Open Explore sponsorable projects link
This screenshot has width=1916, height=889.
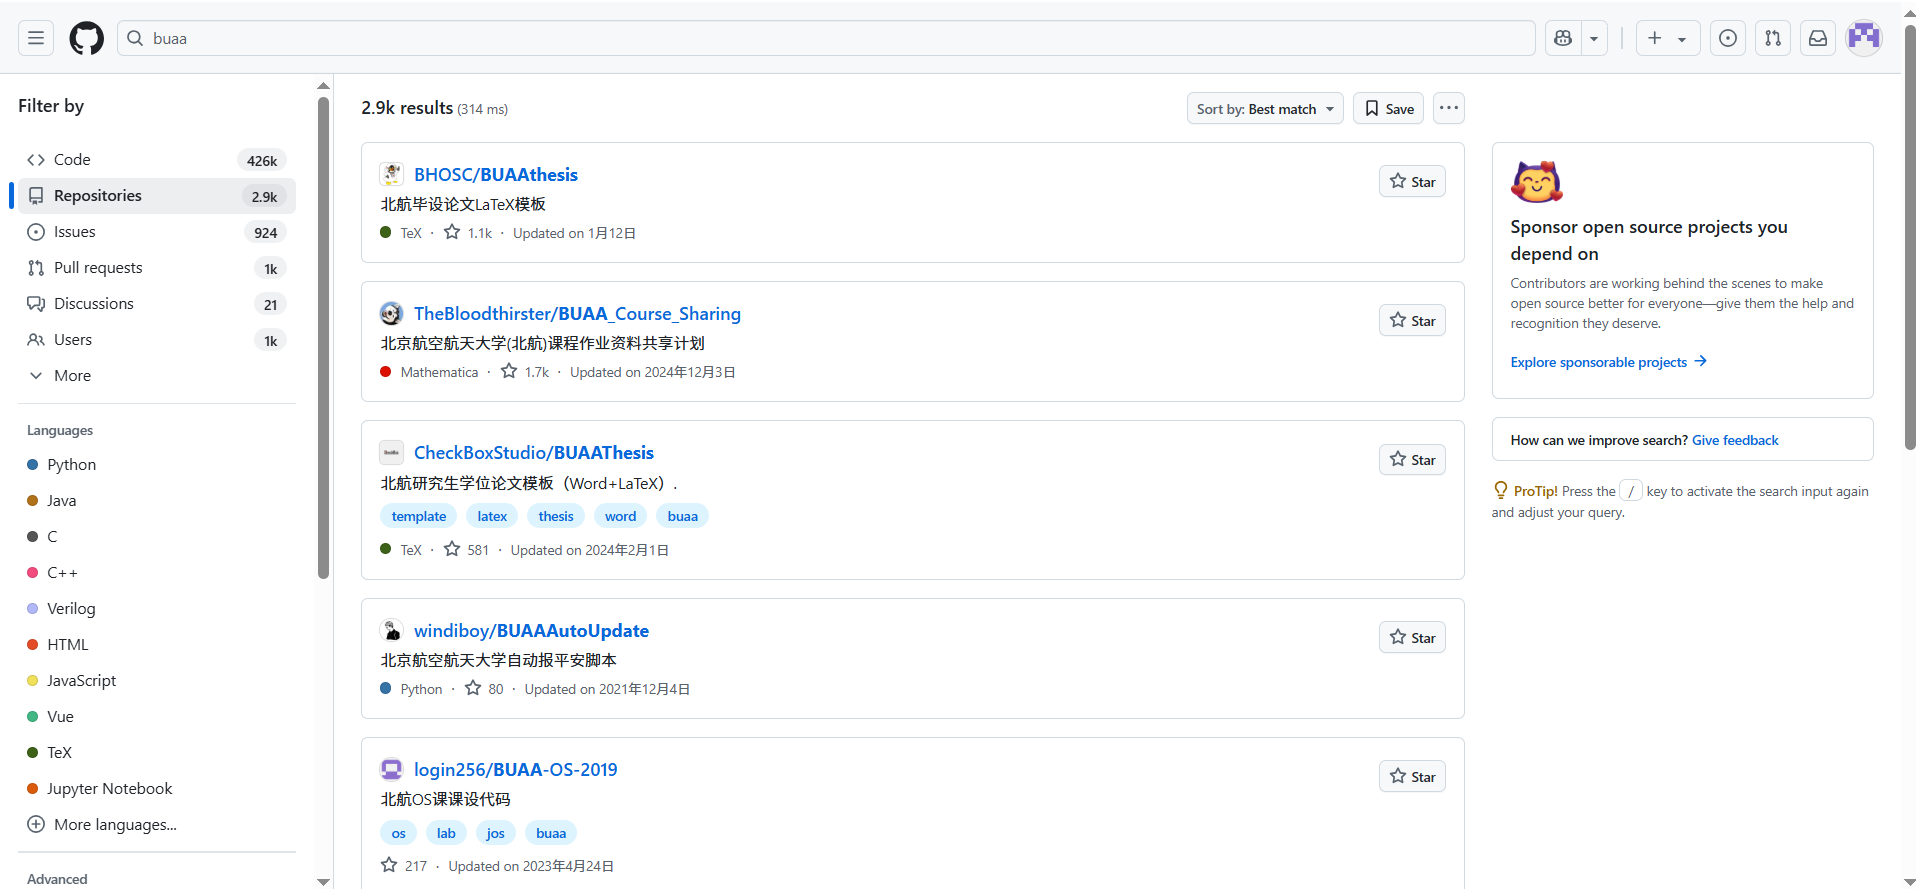pos(1608,362)
